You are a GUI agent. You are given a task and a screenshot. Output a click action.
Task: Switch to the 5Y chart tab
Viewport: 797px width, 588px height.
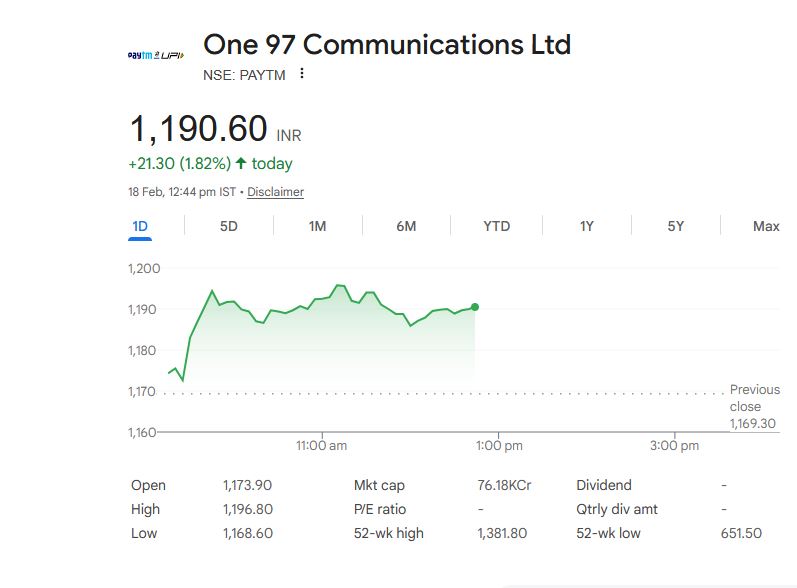click(x=676, y=226)
